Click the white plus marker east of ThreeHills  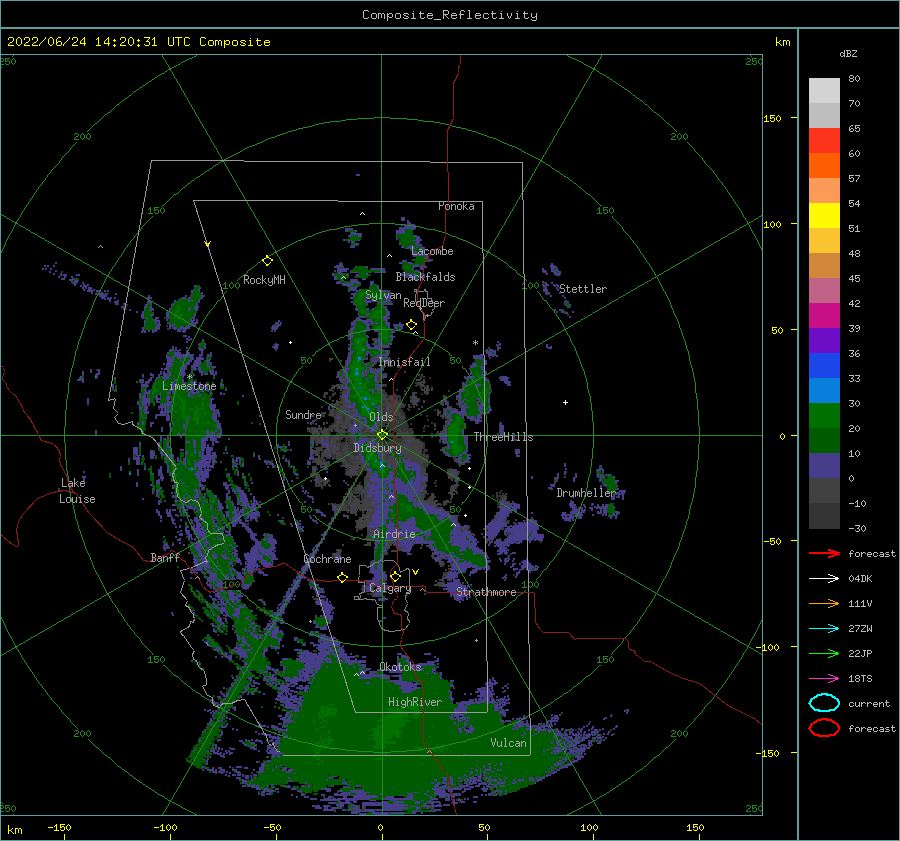(565, 402)
